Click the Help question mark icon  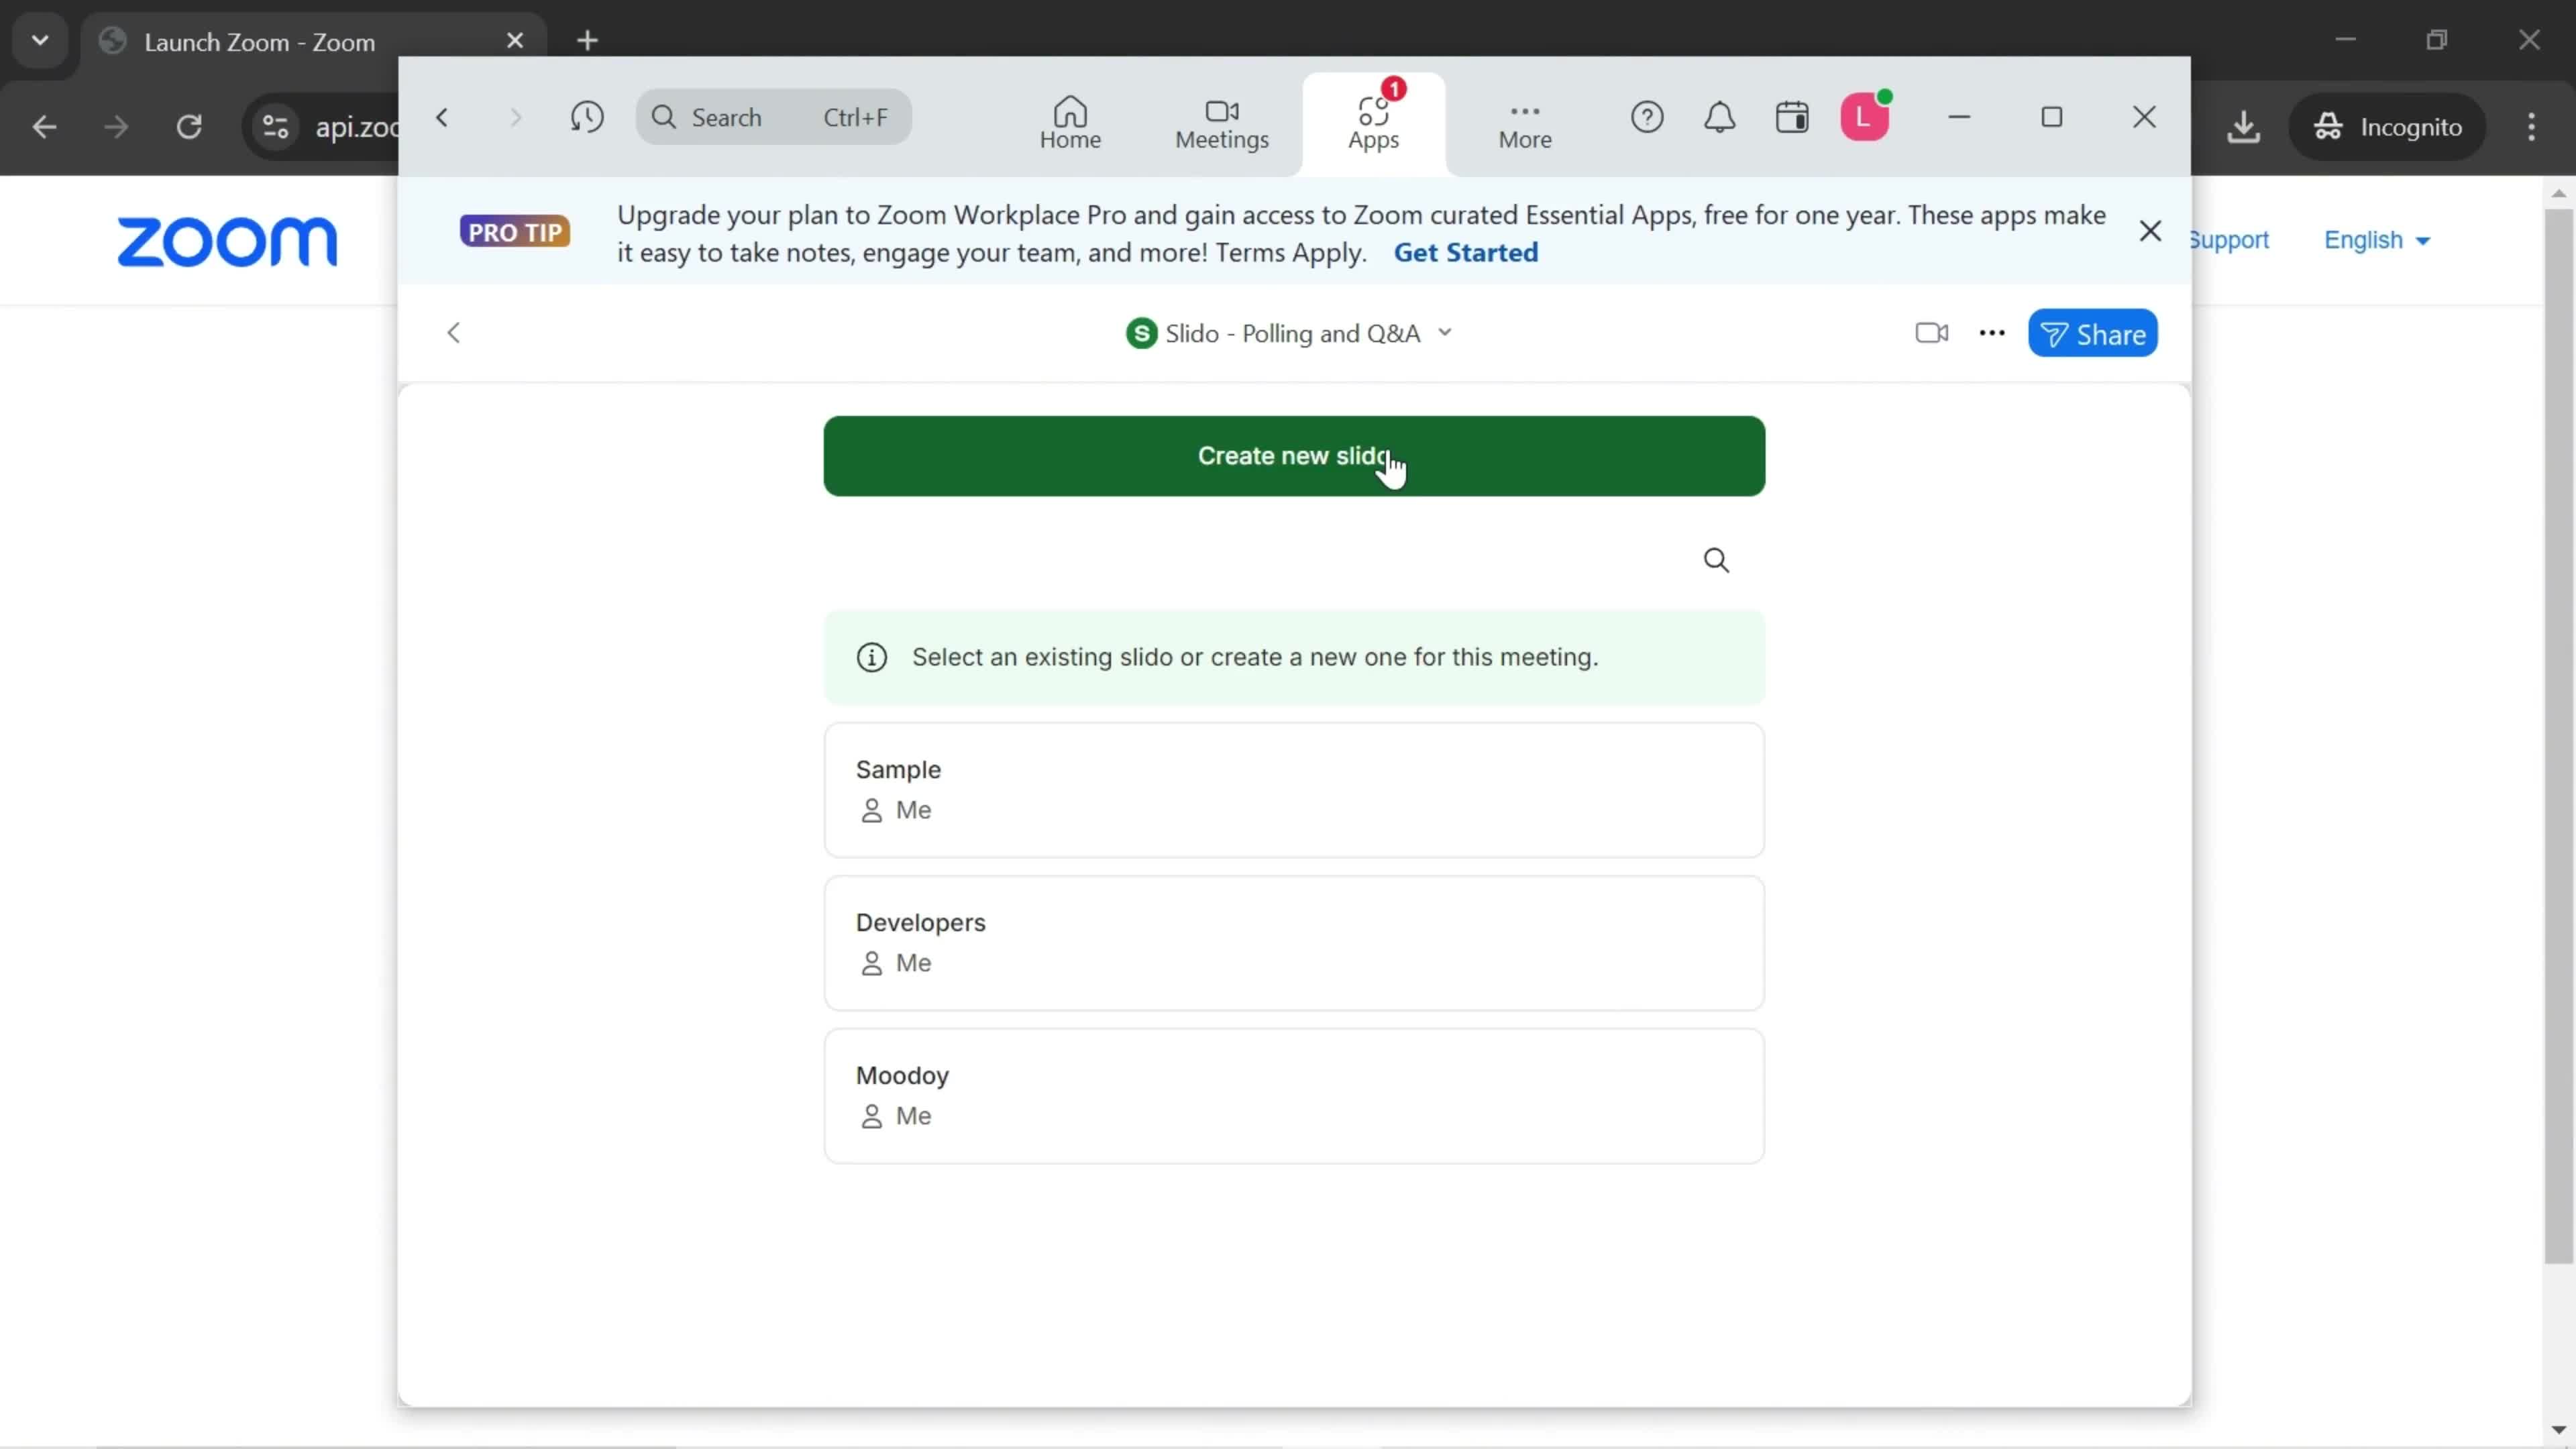[x=1647, y=117]
